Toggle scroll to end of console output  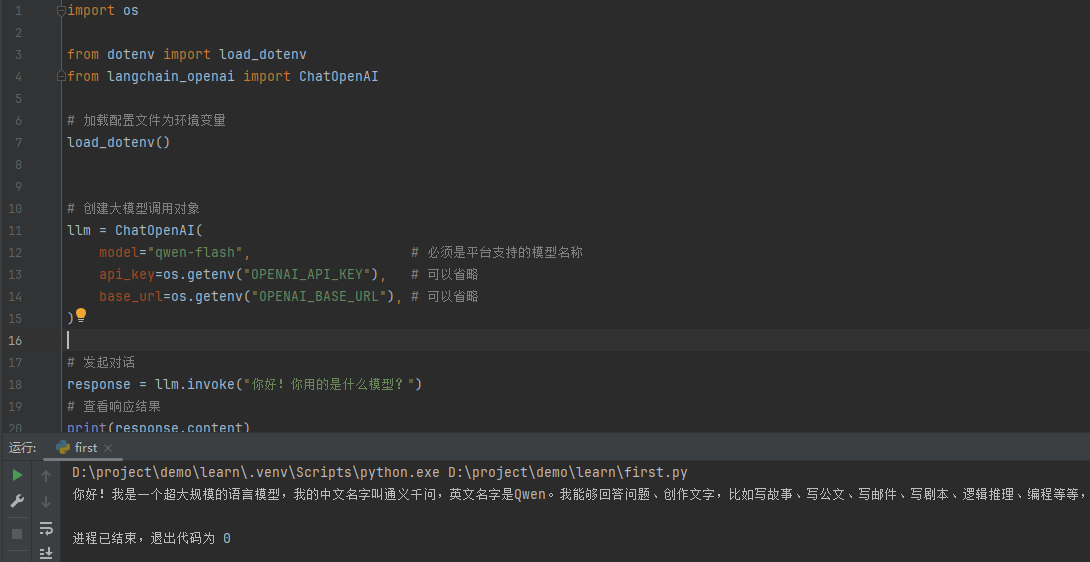pyautogui.click(x=46, y=552)
